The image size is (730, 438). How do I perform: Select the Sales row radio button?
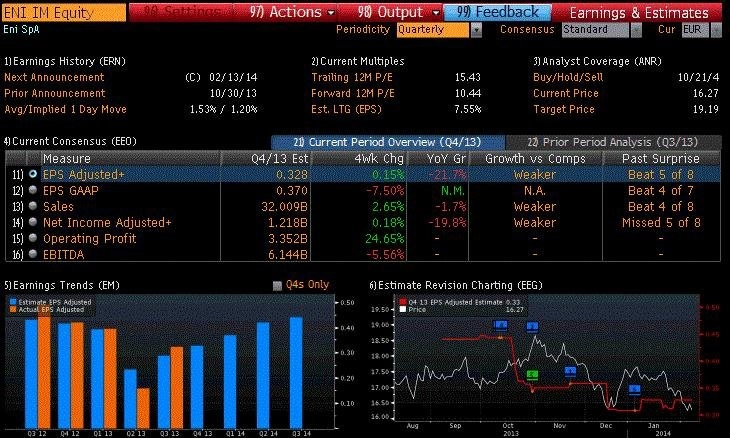click(x=33, y=206)
